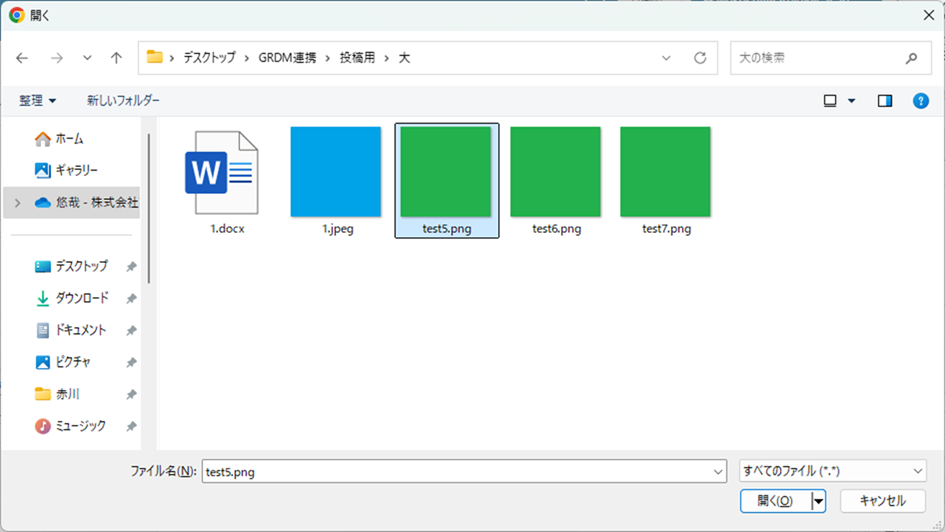Select the blue 1.jpeg thumbnail
This screenshot has width=945, height=532.
pos(336,172)
